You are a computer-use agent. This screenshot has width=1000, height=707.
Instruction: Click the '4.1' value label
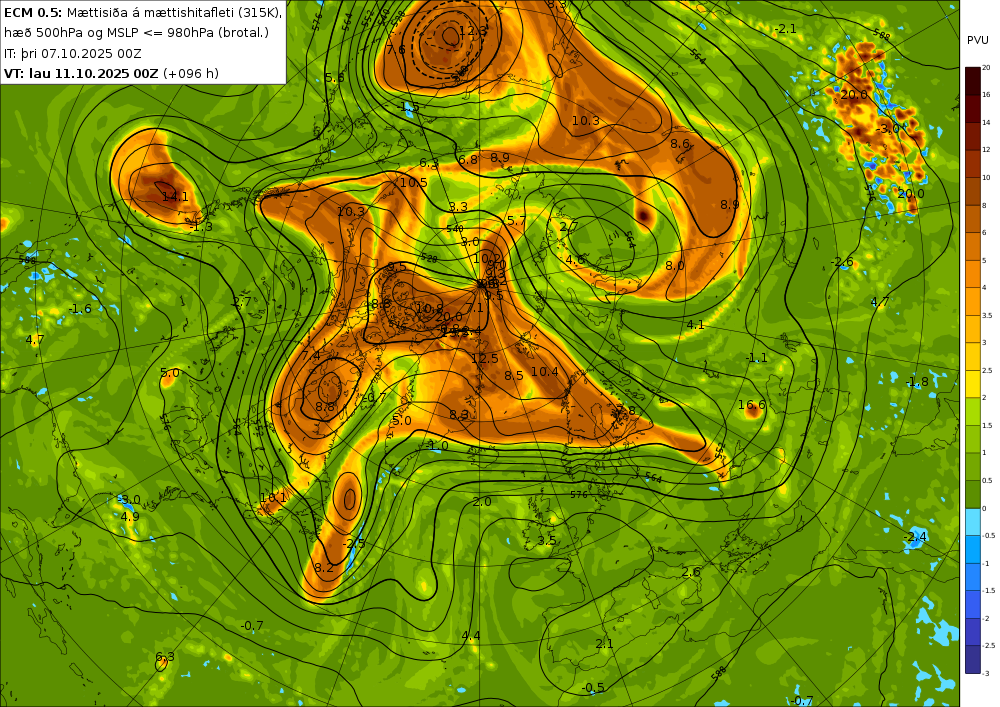[x=695, y=325]
